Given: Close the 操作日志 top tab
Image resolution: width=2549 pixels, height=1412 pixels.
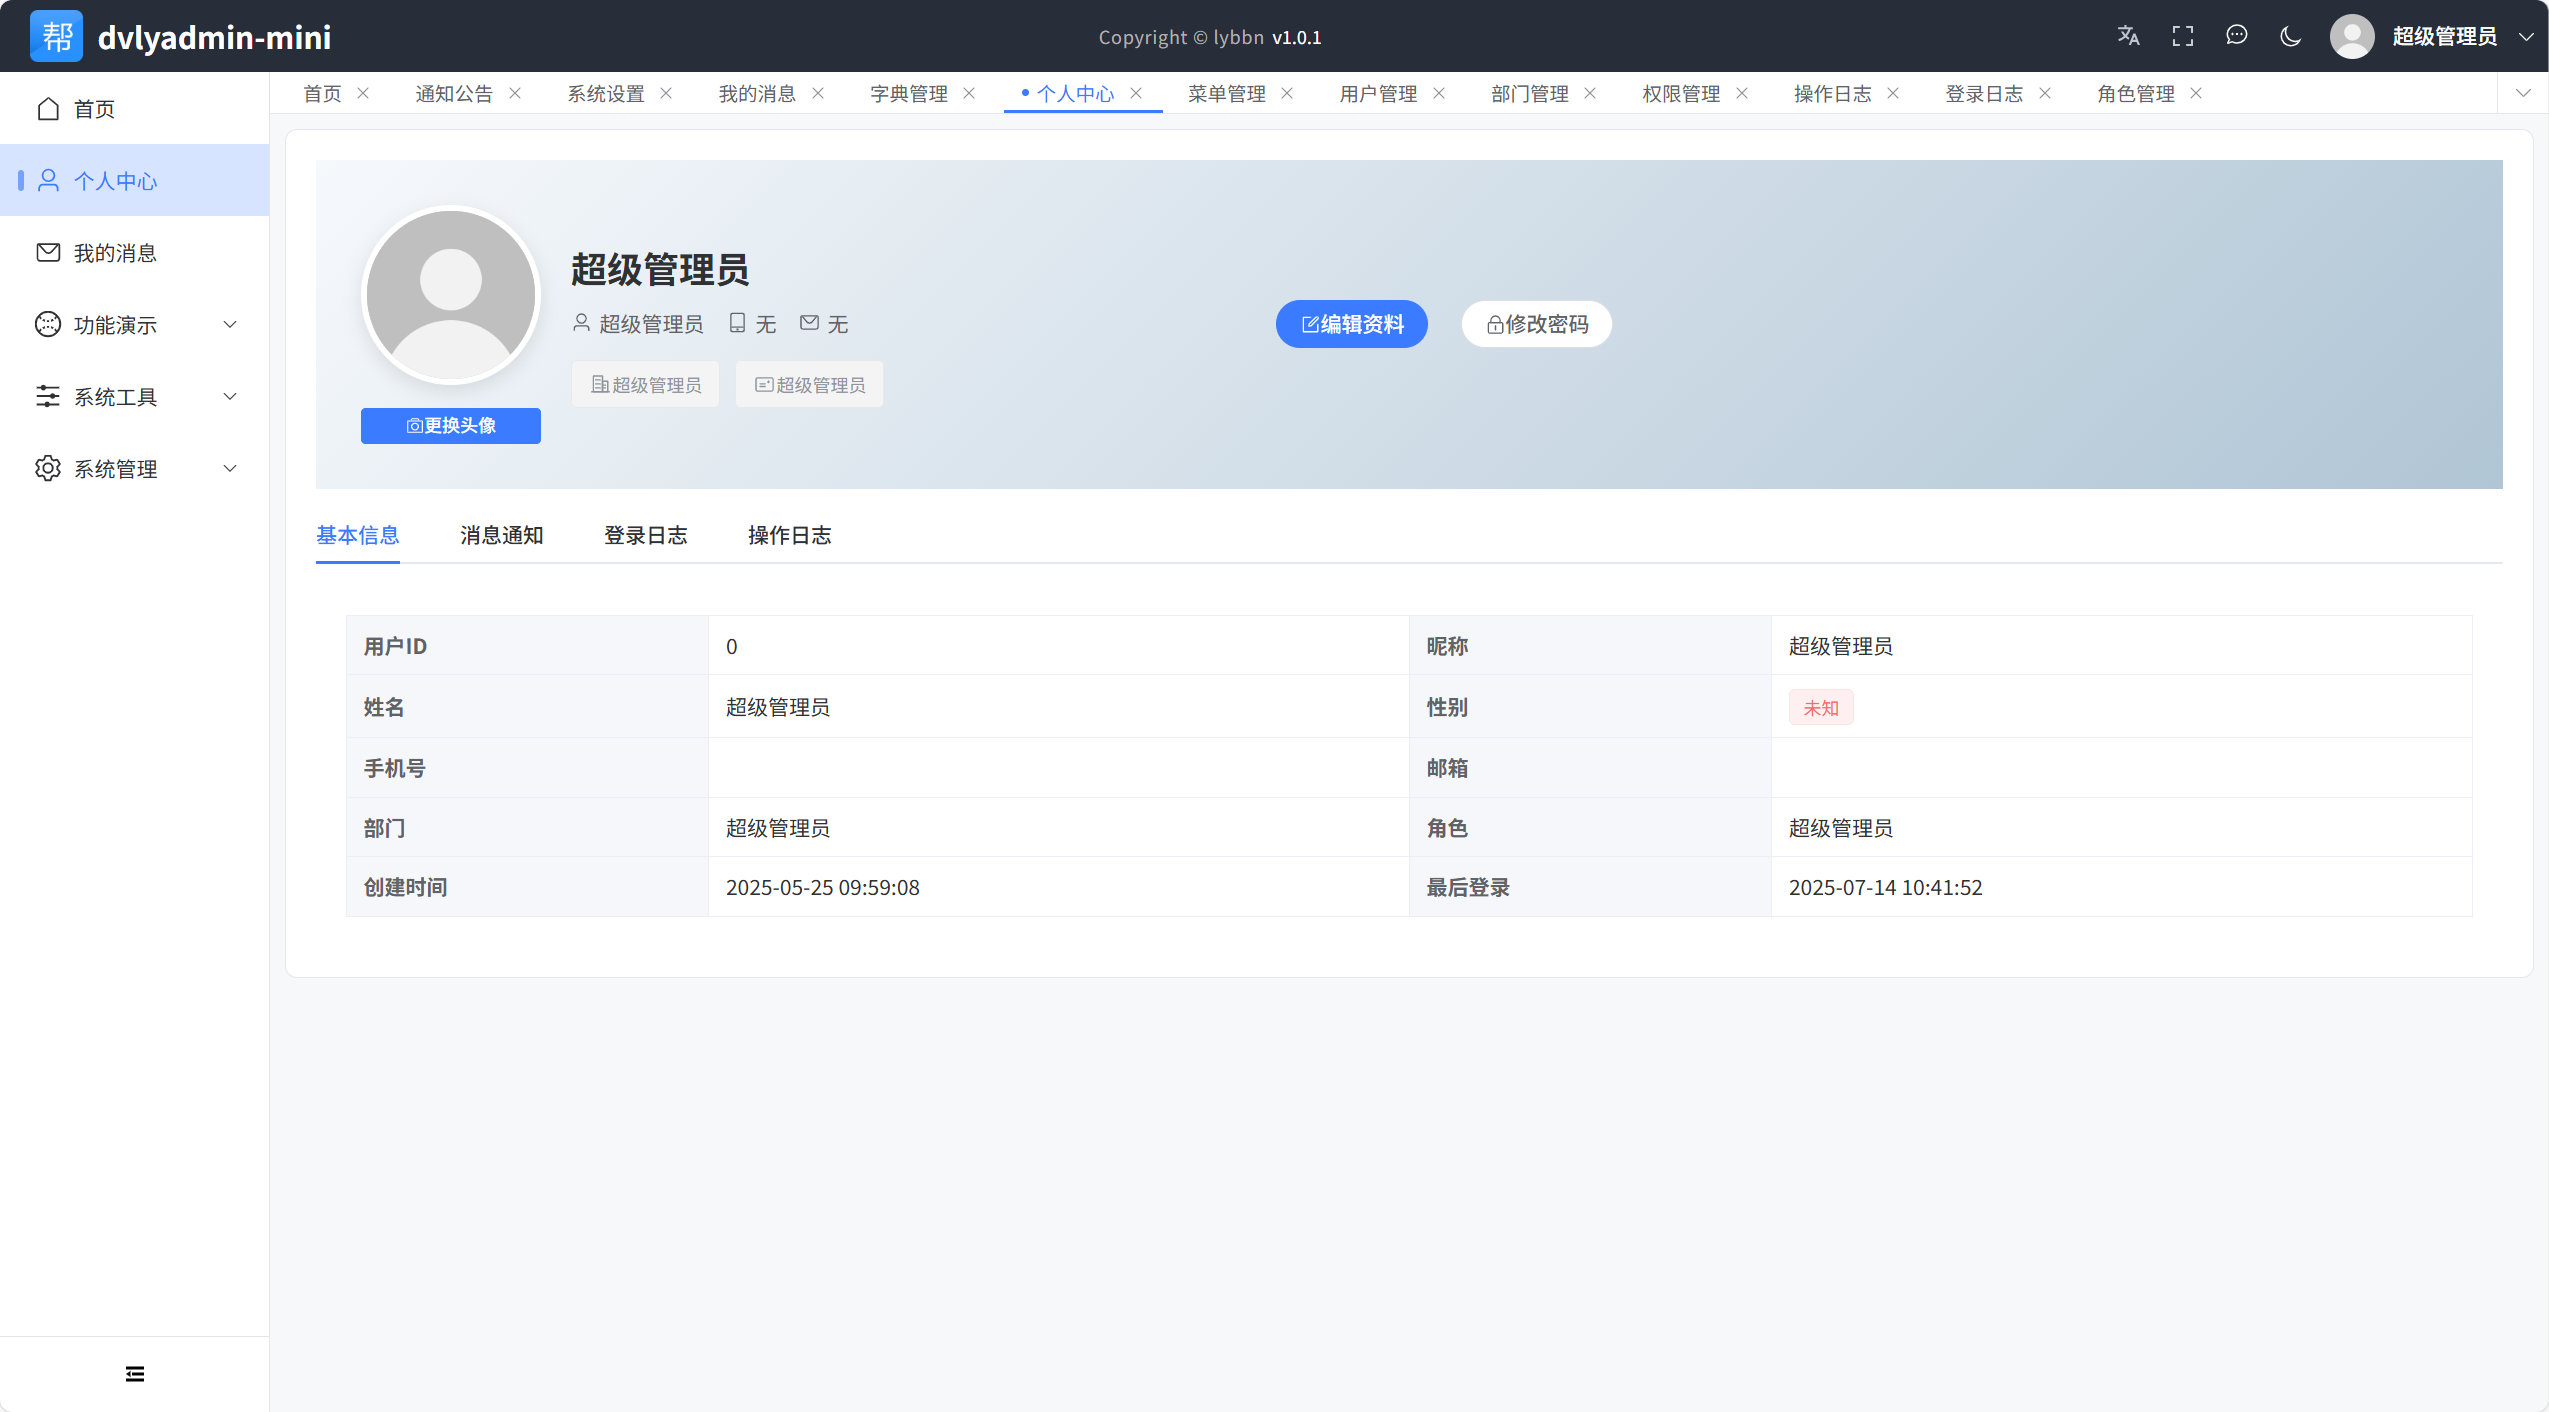Looking at the screenshot, I should pyautogui.click(x=1893, y=93).
